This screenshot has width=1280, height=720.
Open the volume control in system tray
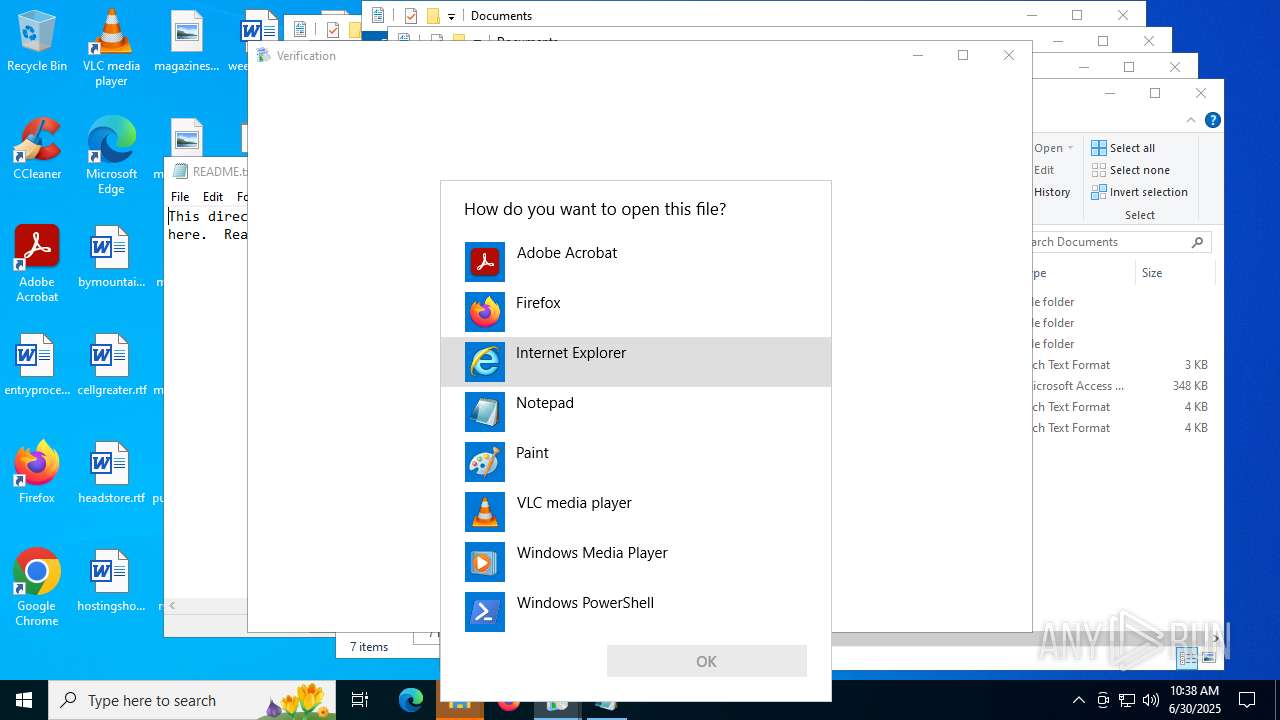coord(1151,700)
